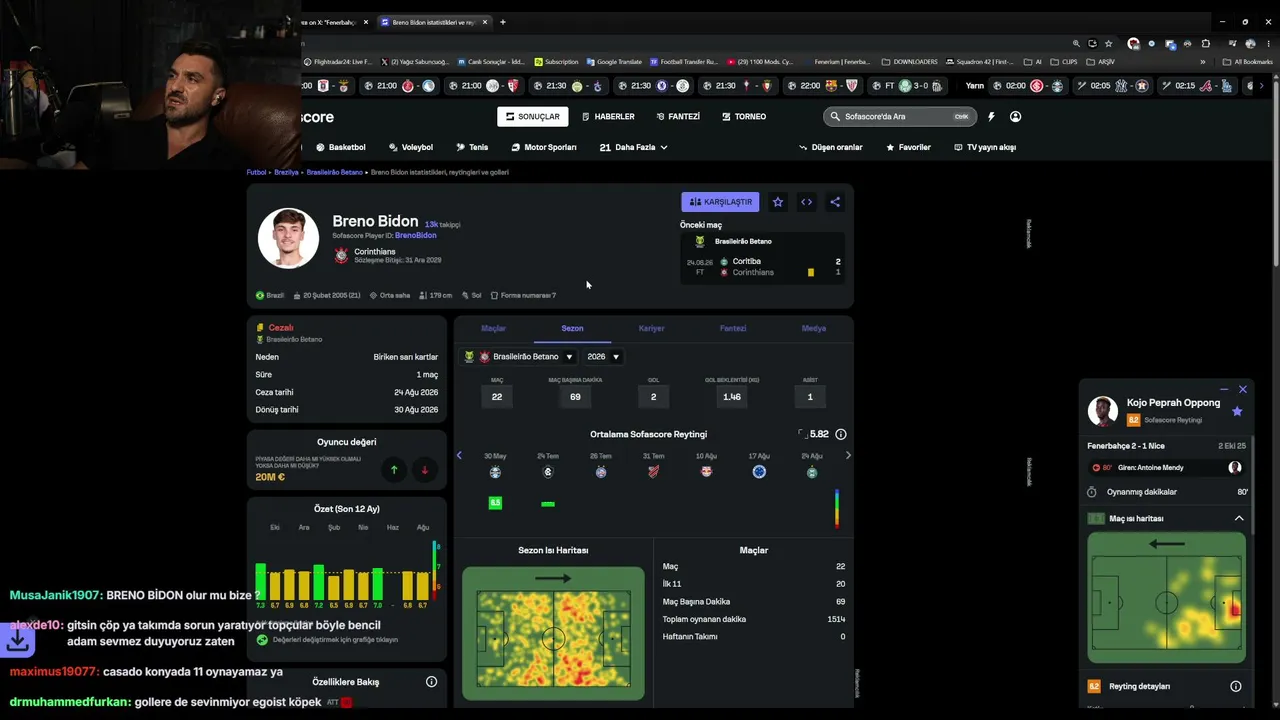Share the Breno Bidon profile
Screen dimensions: 1280x720
[835, 202]
